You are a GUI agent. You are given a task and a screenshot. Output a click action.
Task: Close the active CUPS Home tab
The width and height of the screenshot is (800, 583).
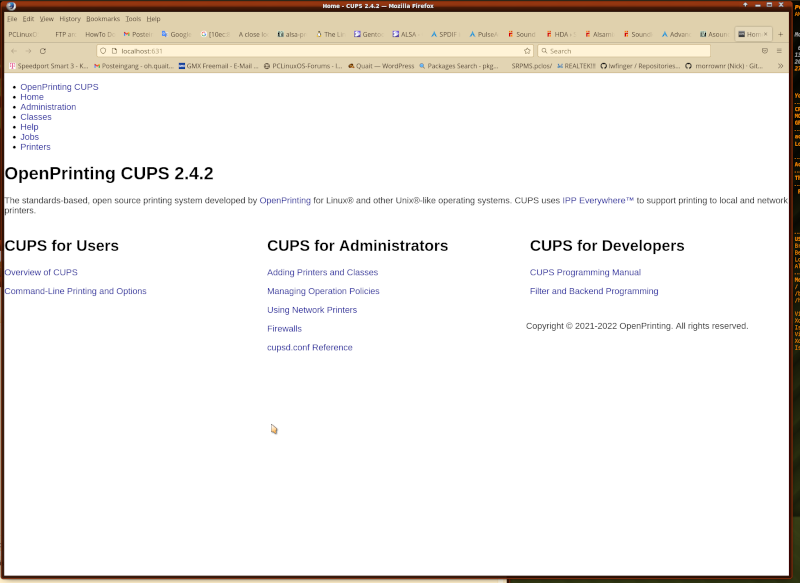click(x=766, y=34)
